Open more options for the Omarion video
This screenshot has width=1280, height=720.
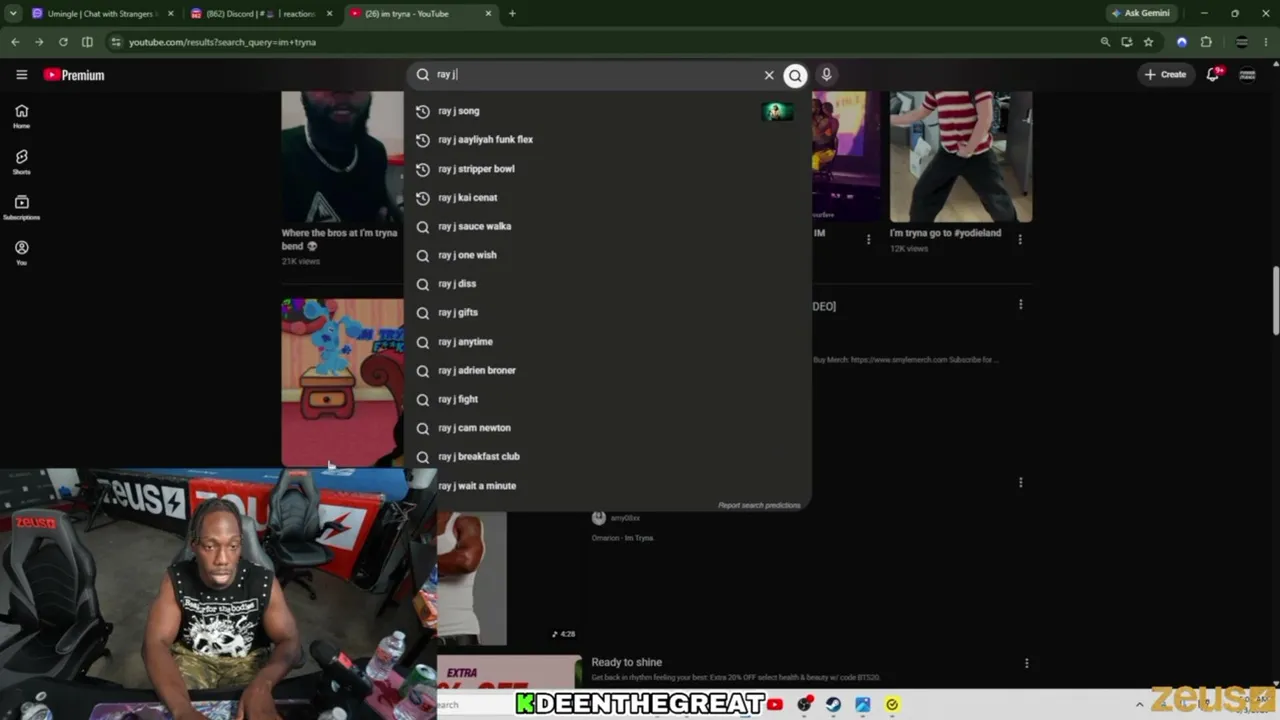point(1020,483)
